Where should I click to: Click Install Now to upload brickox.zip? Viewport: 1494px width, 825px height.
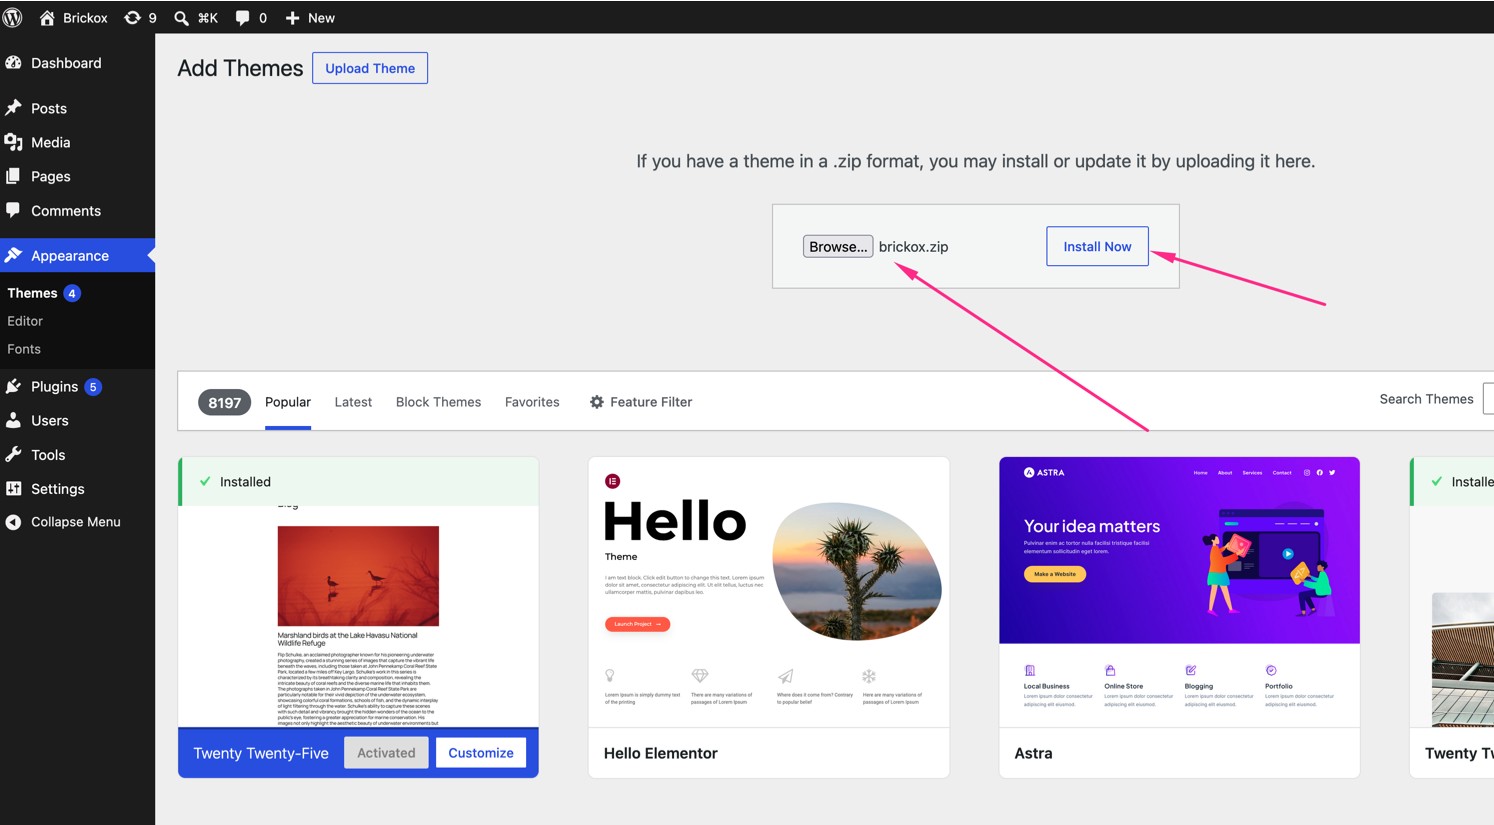pos(1097,246)
